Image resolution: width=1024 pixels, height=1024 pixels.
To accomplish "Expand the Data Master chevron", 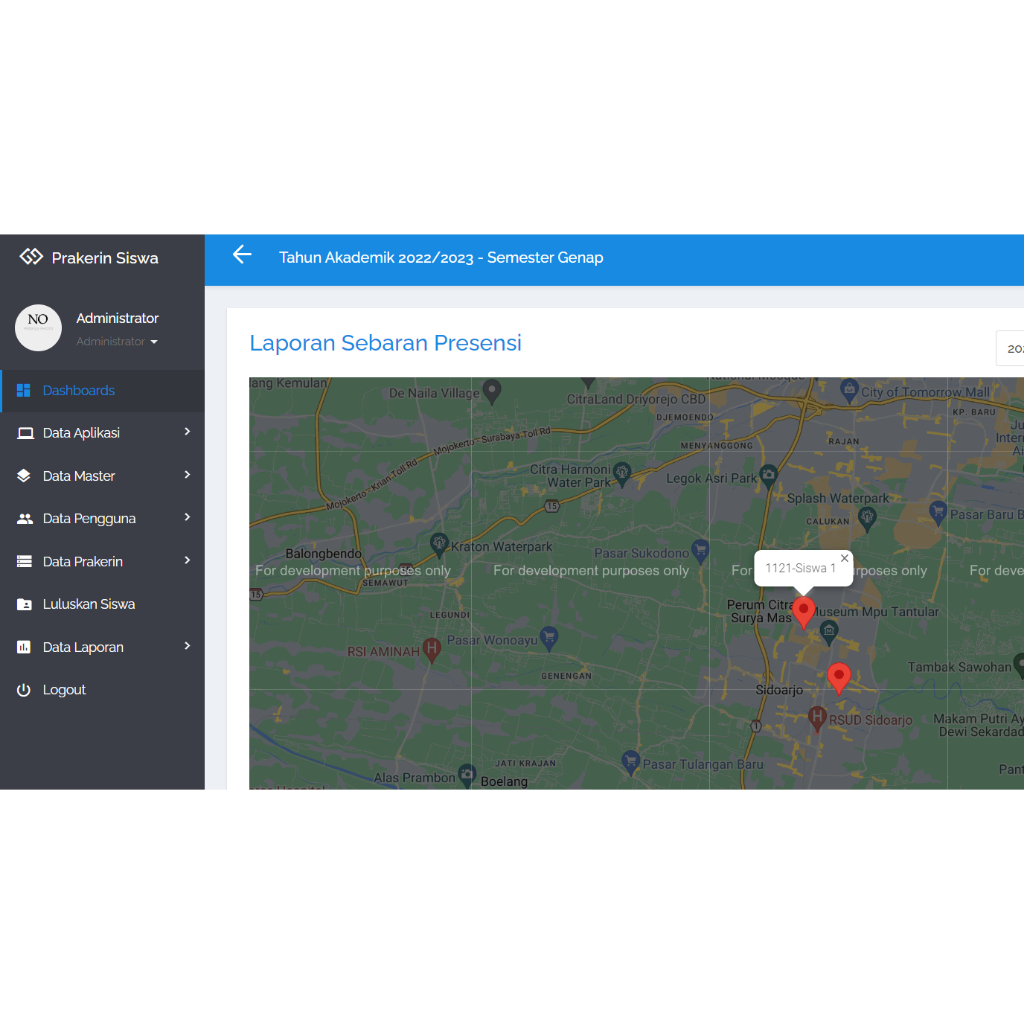I will [x=187, y=475].
